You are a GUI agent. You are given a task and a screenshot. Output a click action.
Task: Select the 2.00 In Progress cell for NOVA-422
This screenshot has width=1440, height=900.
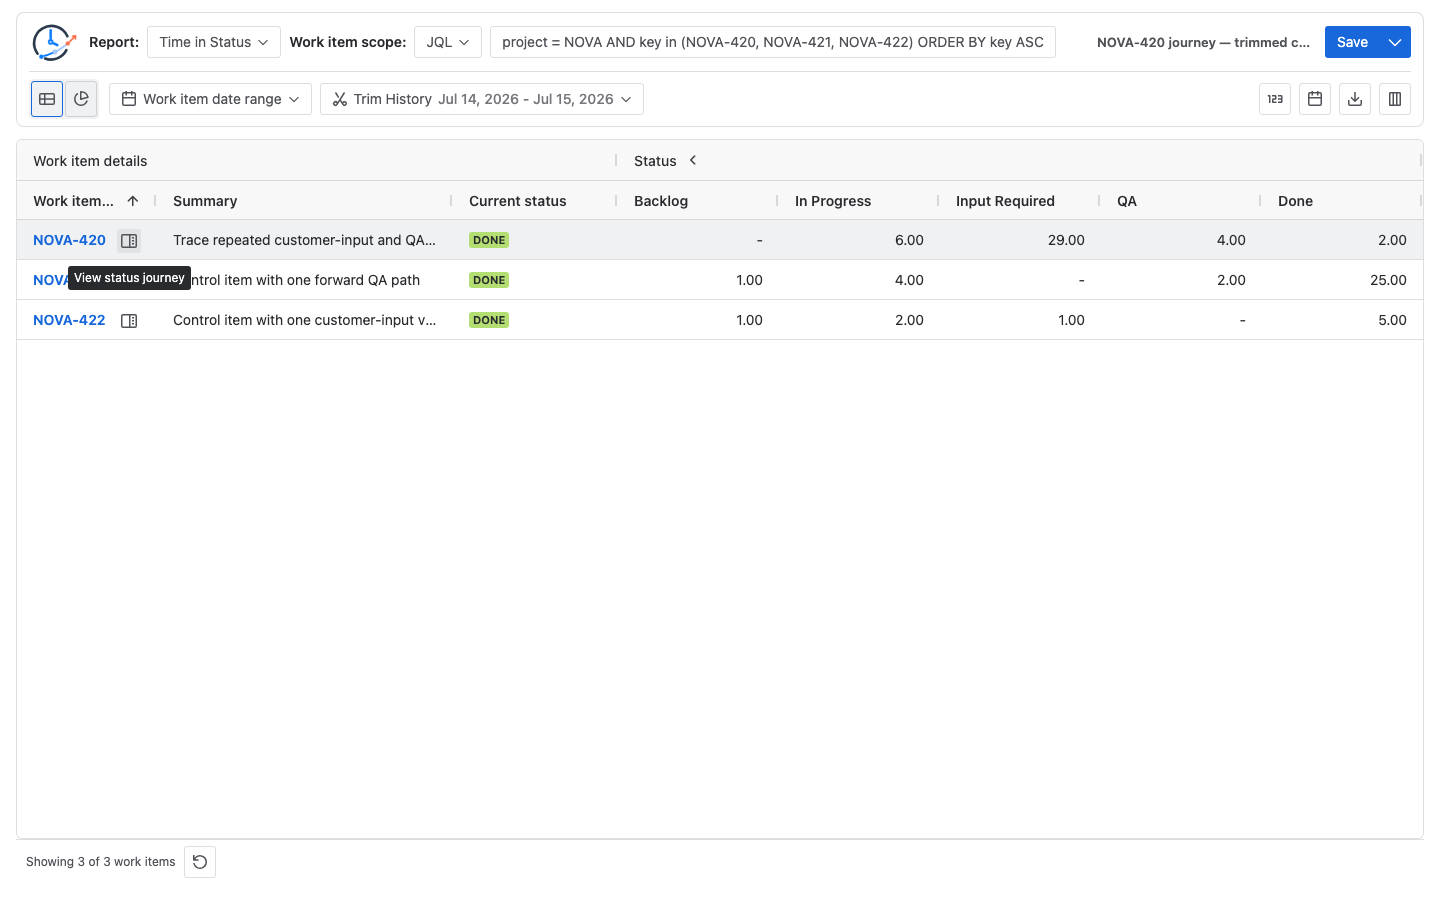click(x=858, y=320)
